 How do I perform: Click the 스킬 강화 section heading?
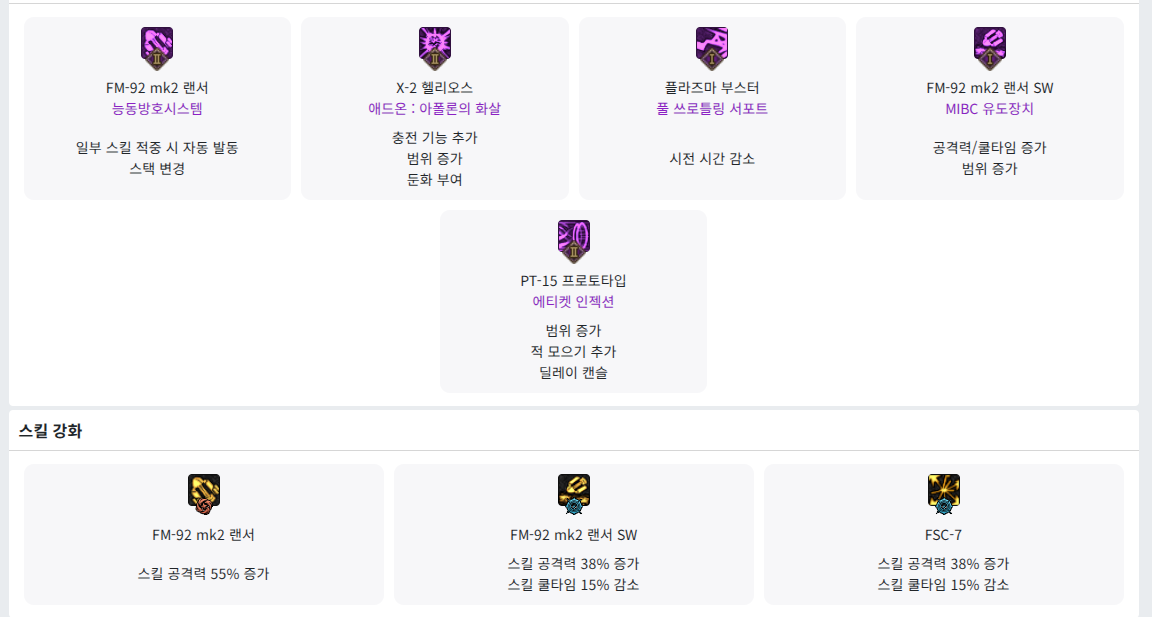pyautogui.click(x=50, y=431)
